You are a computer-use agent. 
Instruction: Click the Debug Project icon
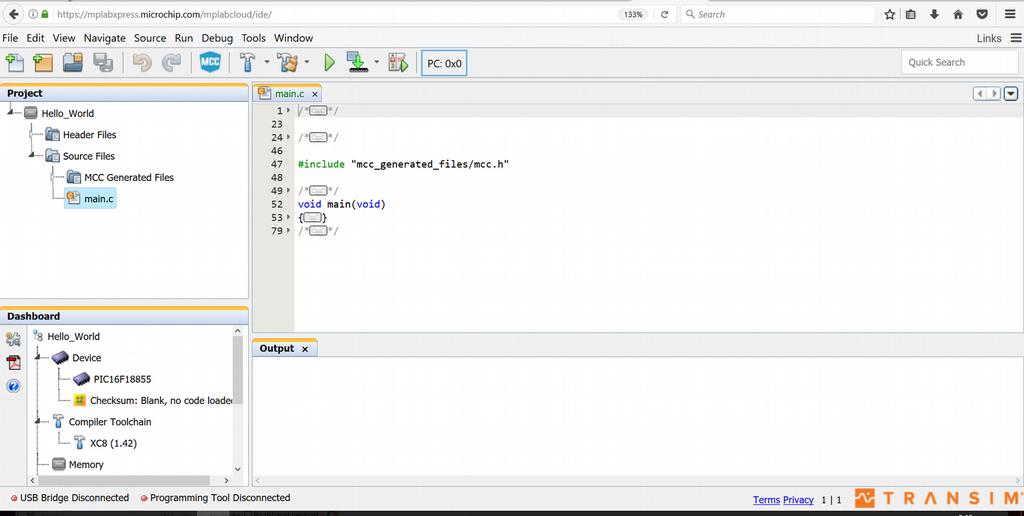click(398, 63)
